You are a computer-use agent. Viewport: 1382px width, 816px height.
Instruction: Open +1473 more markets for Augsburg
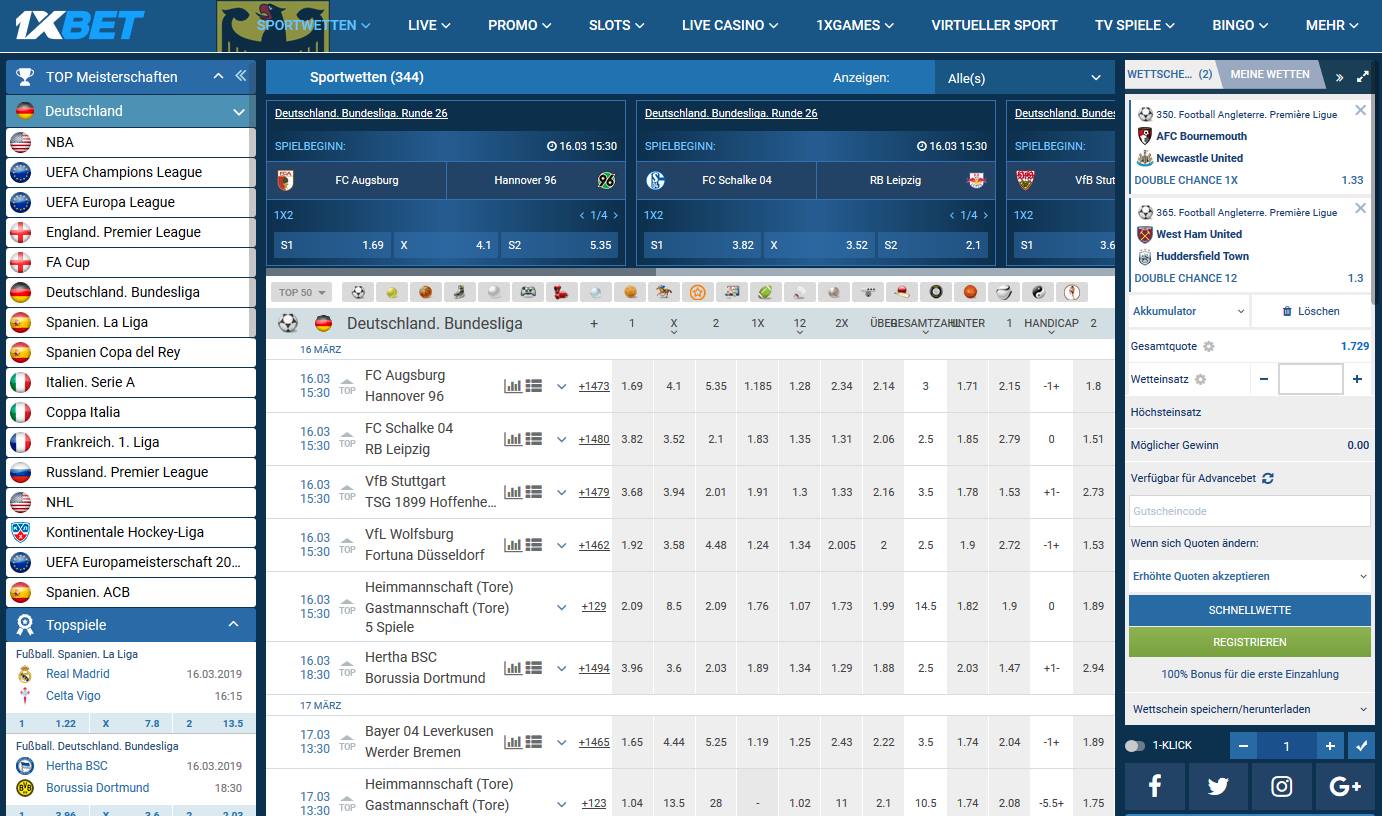(x=594, y=386)
